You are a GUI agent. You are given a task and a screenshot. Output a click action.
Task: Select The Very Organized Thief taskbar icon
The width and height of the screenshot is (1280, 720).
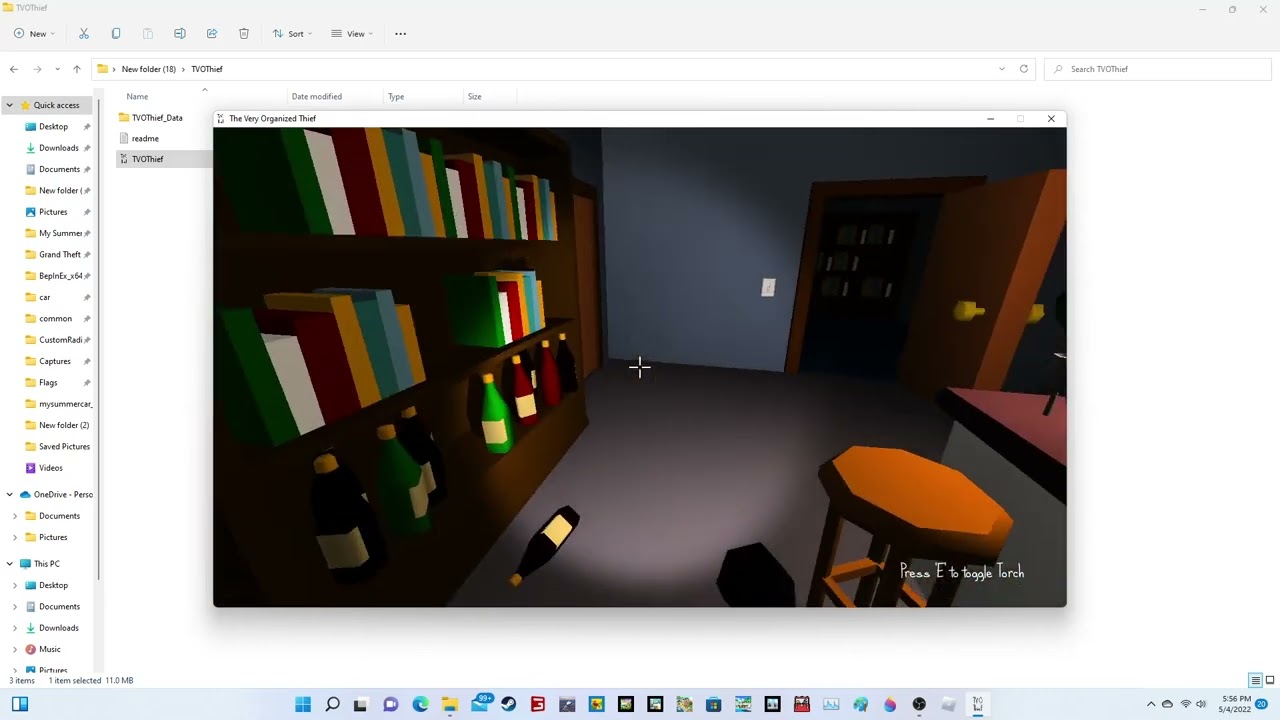(978, 705)
